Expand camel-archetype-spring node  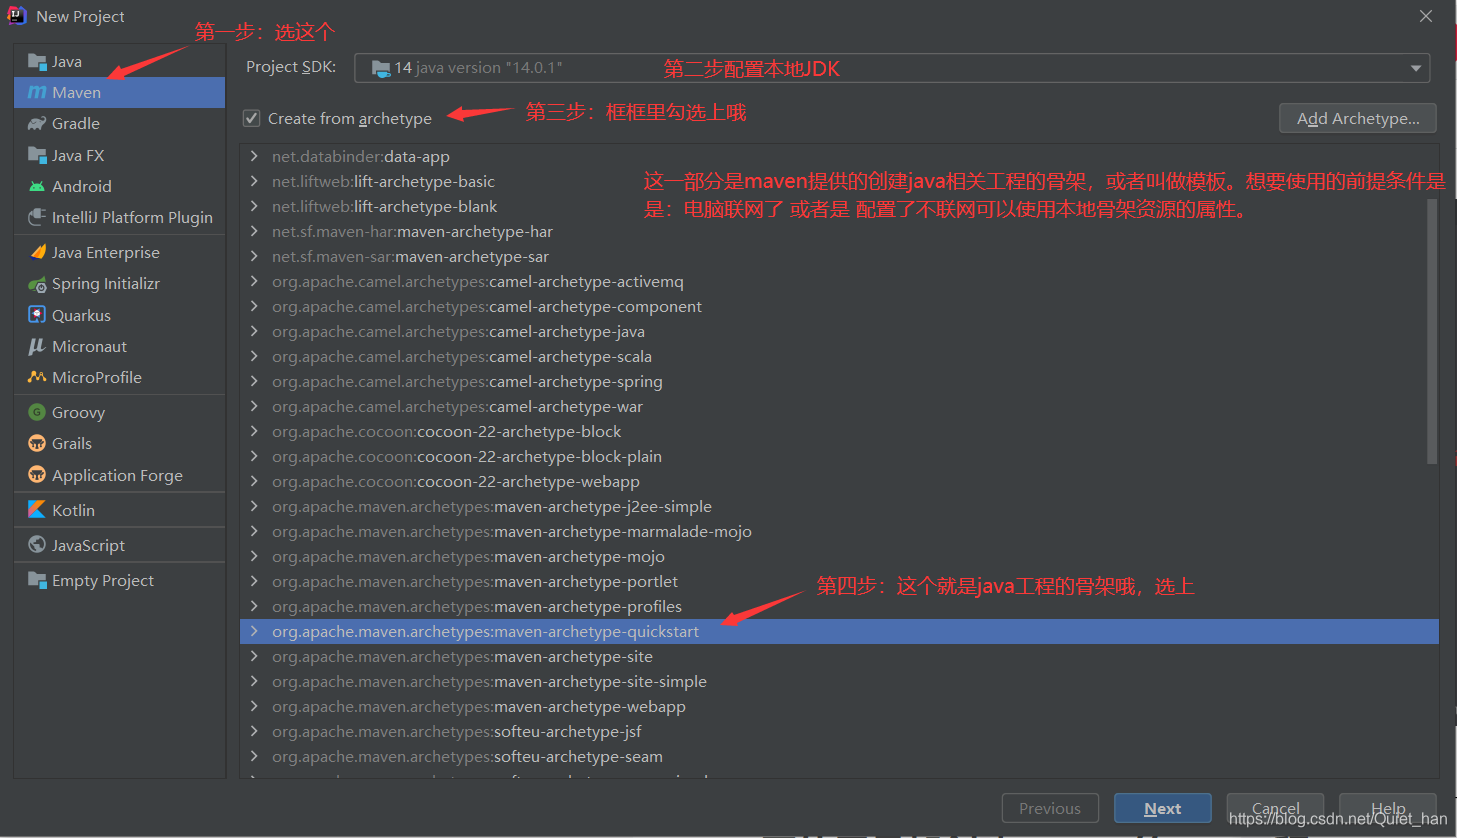254,381
